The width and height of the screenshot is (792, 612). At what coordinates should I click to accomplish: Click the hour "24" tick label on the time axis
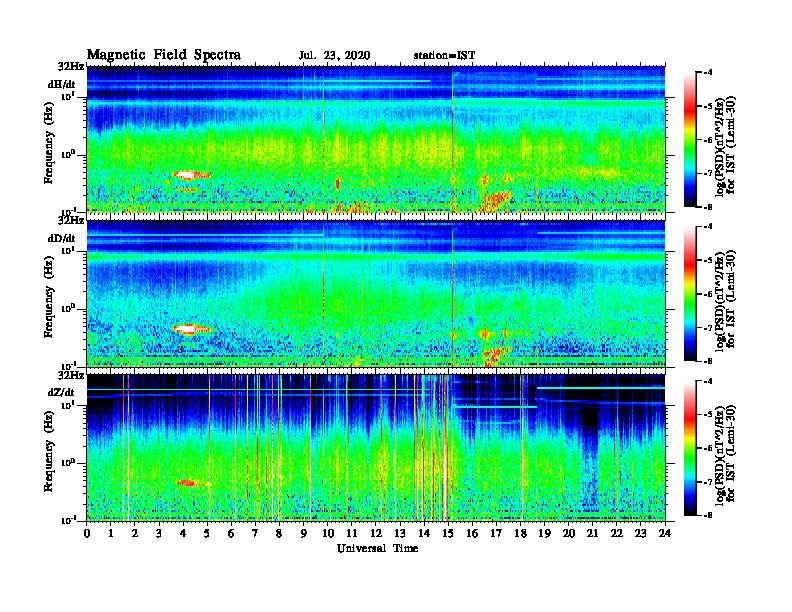pos(665,534)
